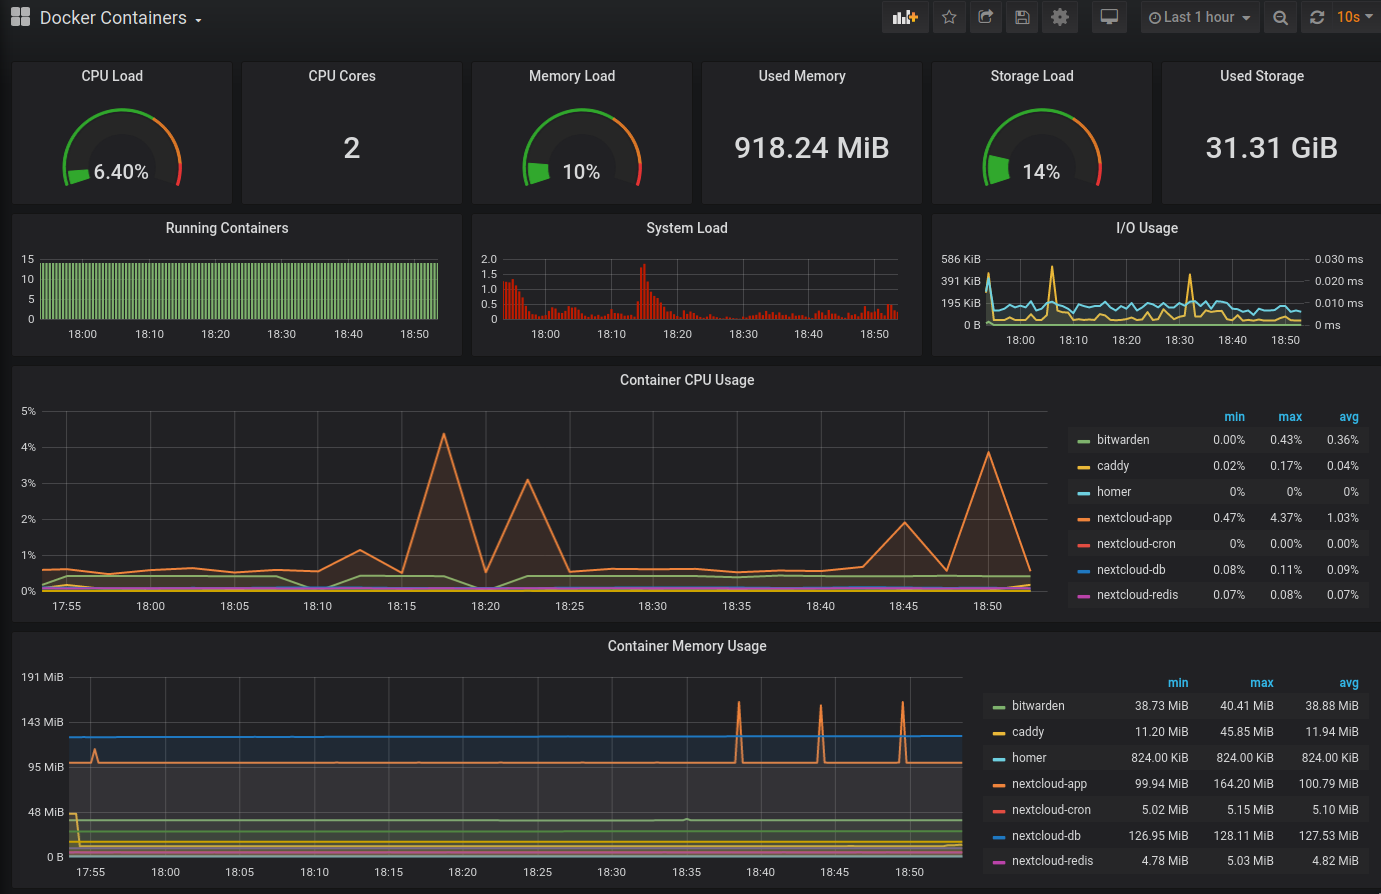The height and width of the screenshot is (894, 1381).
Task: Click nextcloud-app max CPU value 4.37%
Action: point(1286,518)
